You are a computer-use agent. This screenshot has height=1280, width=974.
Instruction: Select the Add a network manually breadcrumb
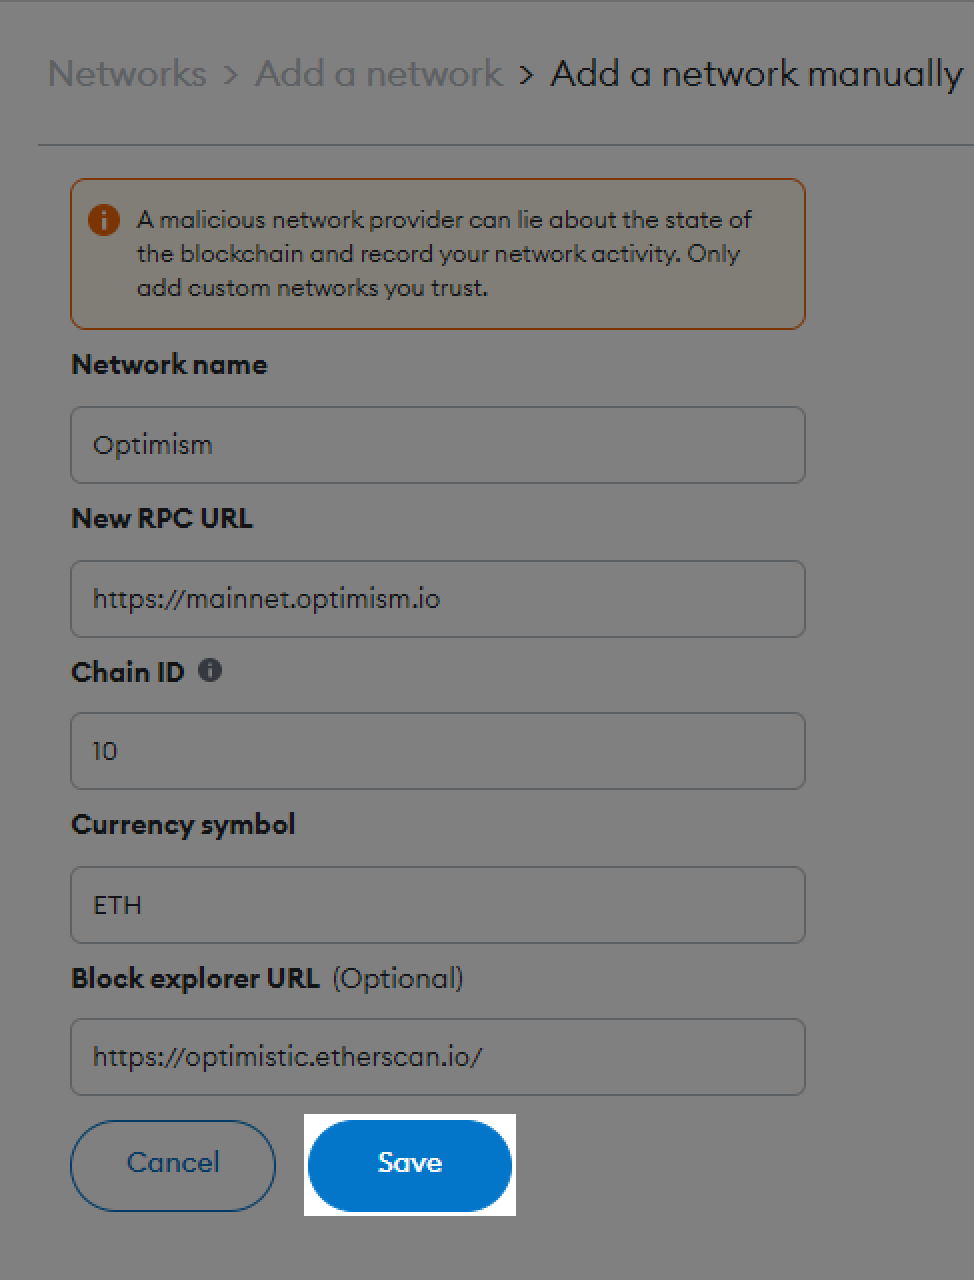[x=754, y=73]
